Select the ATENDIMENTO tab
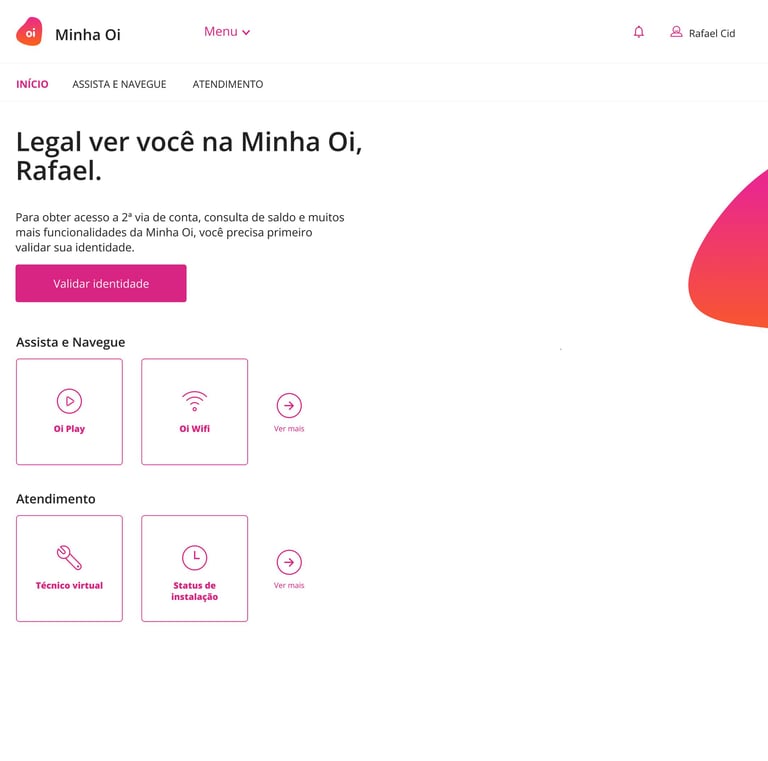Viewport: 768px width, 761px height. click(x=228, y=84)
